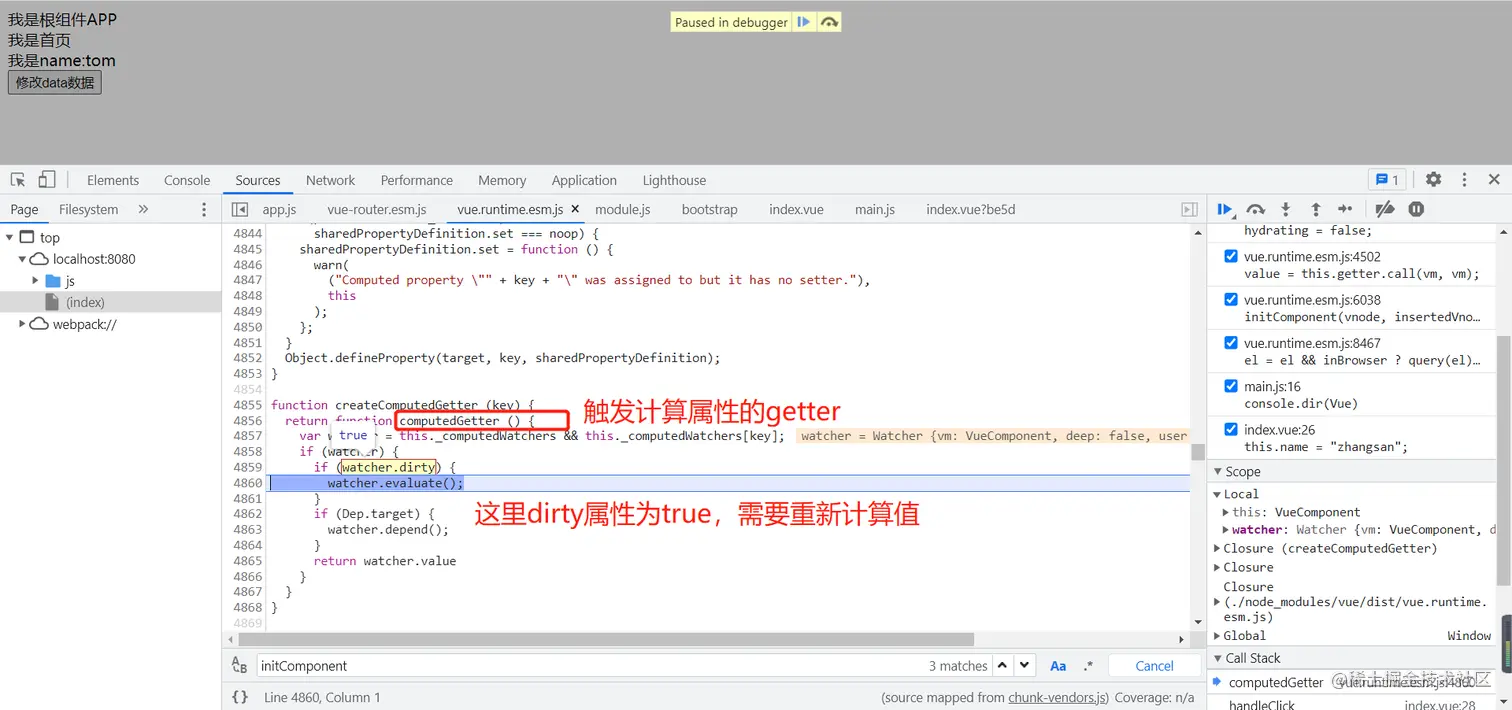The width and height of the screenshot is (1512, 710).
Task: Open the Application tab
Action: click(x=584, y=180)
